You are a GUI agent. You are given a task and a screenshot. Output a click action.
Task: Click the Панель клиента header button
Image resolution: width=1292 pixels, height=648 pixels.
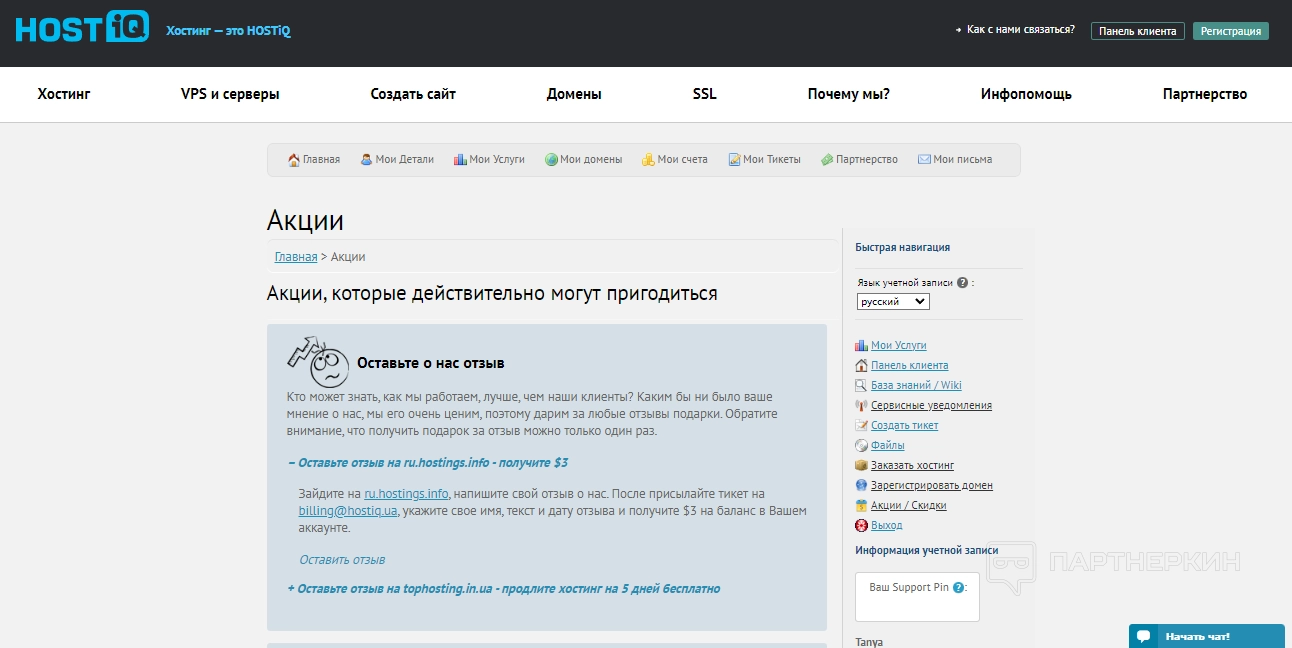(x=1137, y=31)
